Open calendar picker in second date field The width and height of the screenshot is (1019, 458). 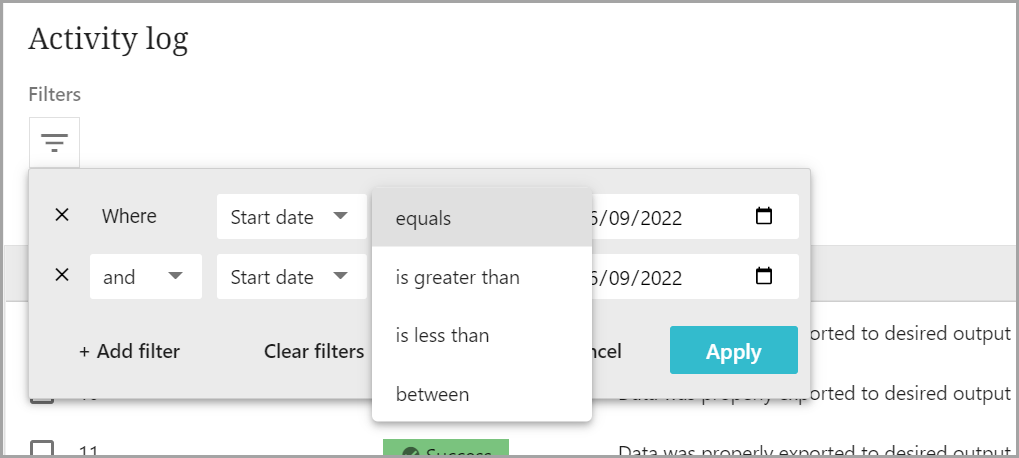click(764, 276)
